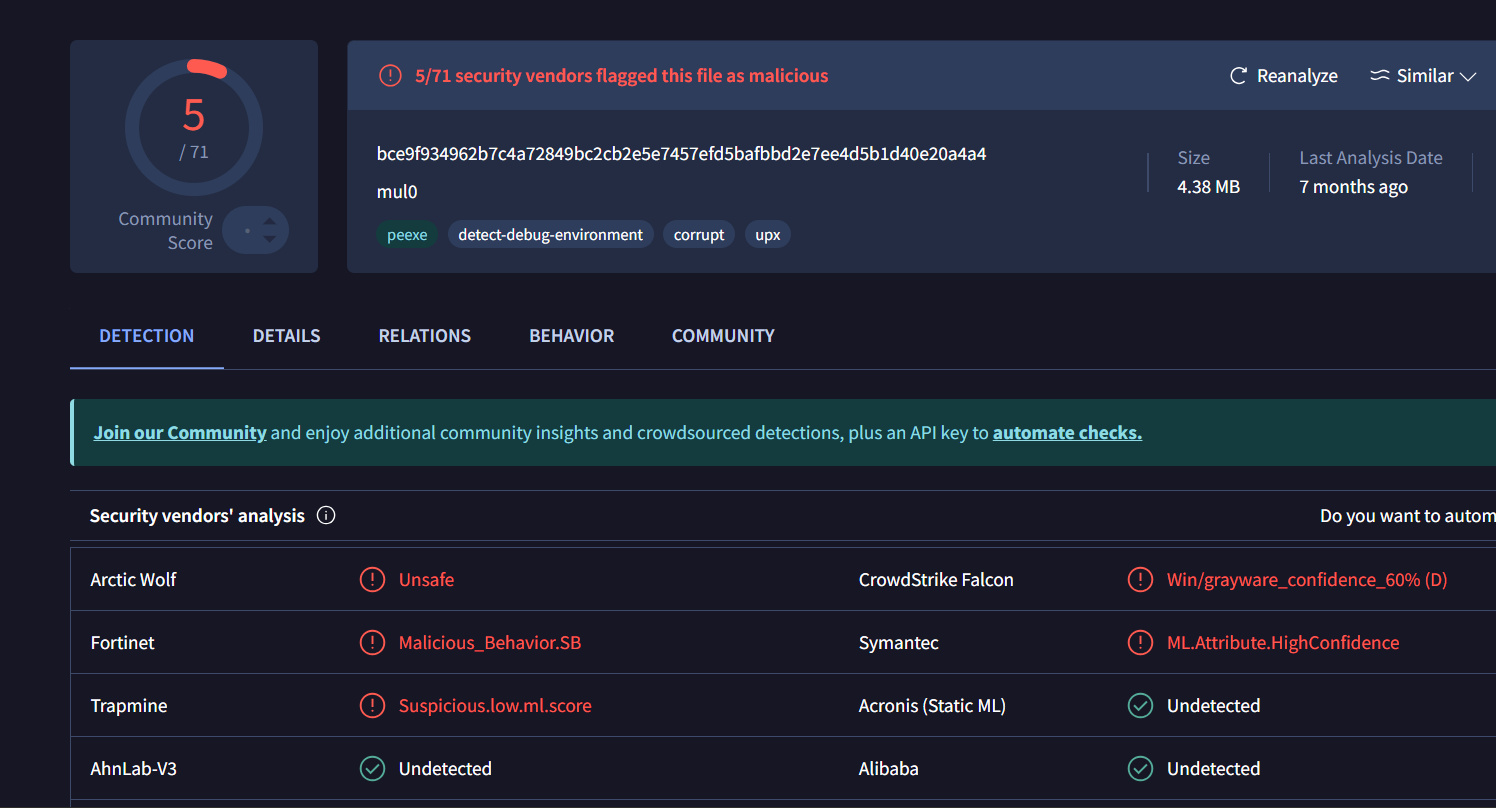Switch to the DETAILS tab

pyautogui.click(x=286, y=336)
